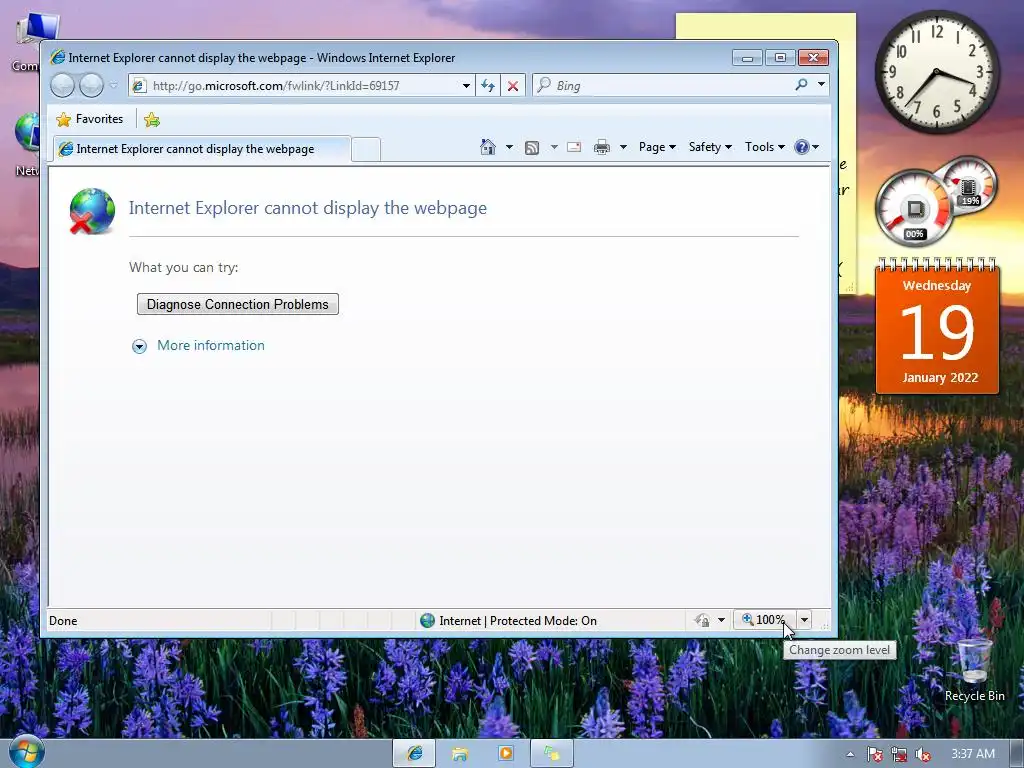Expand the address bar autocomplete dropdown

pos(466,86)
